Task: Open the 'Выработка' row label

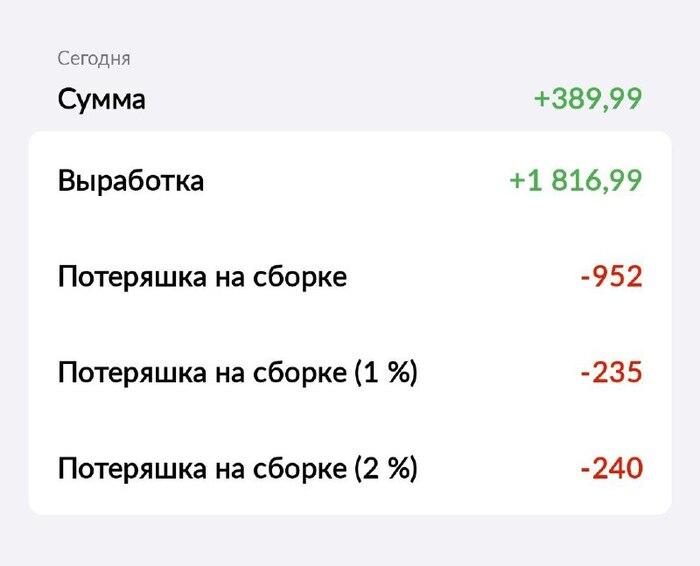Action: click(131, 181)
